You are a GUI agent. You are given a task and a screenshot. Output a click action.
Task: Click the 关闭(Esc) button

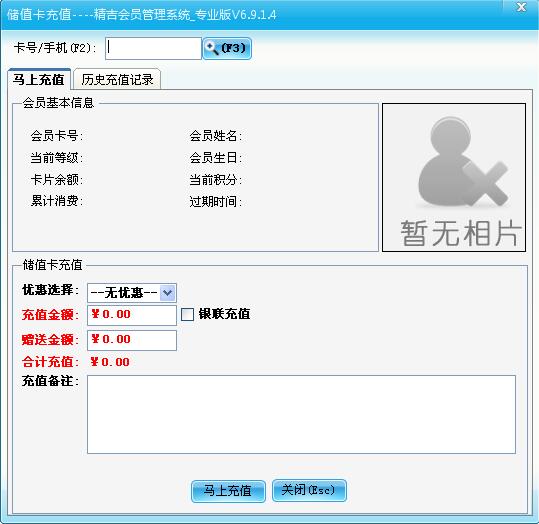click(309, 490)
